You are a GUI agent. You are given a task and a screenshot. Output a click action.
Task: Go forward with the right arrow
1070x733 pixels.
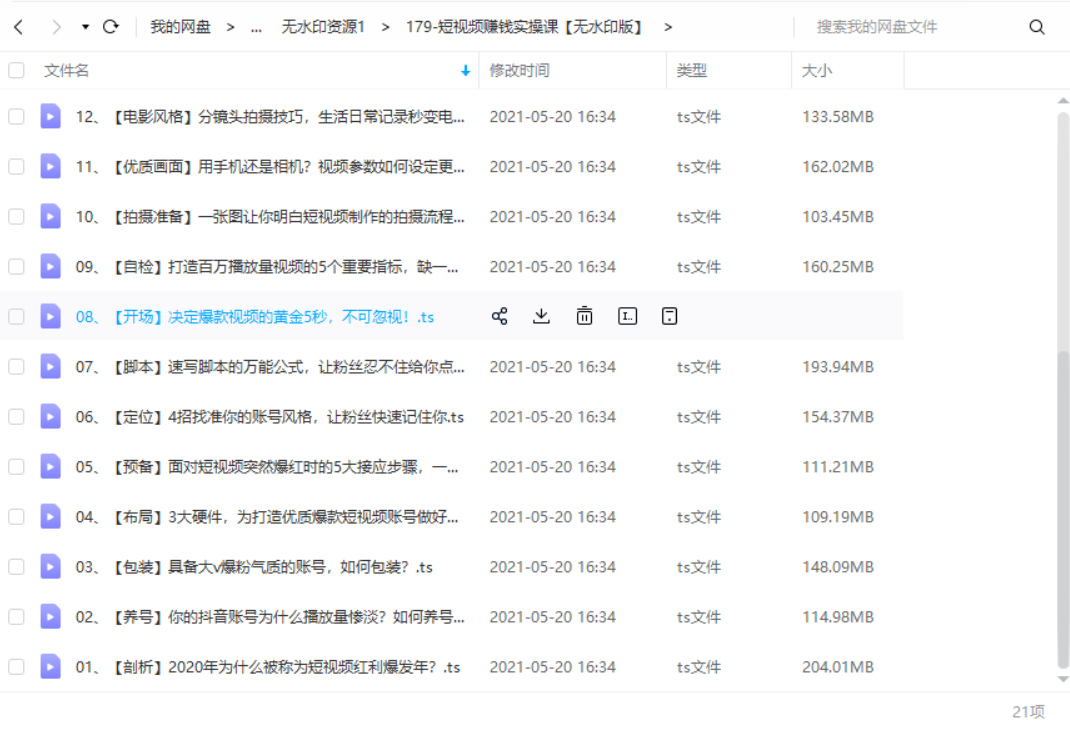pos(56,27)
